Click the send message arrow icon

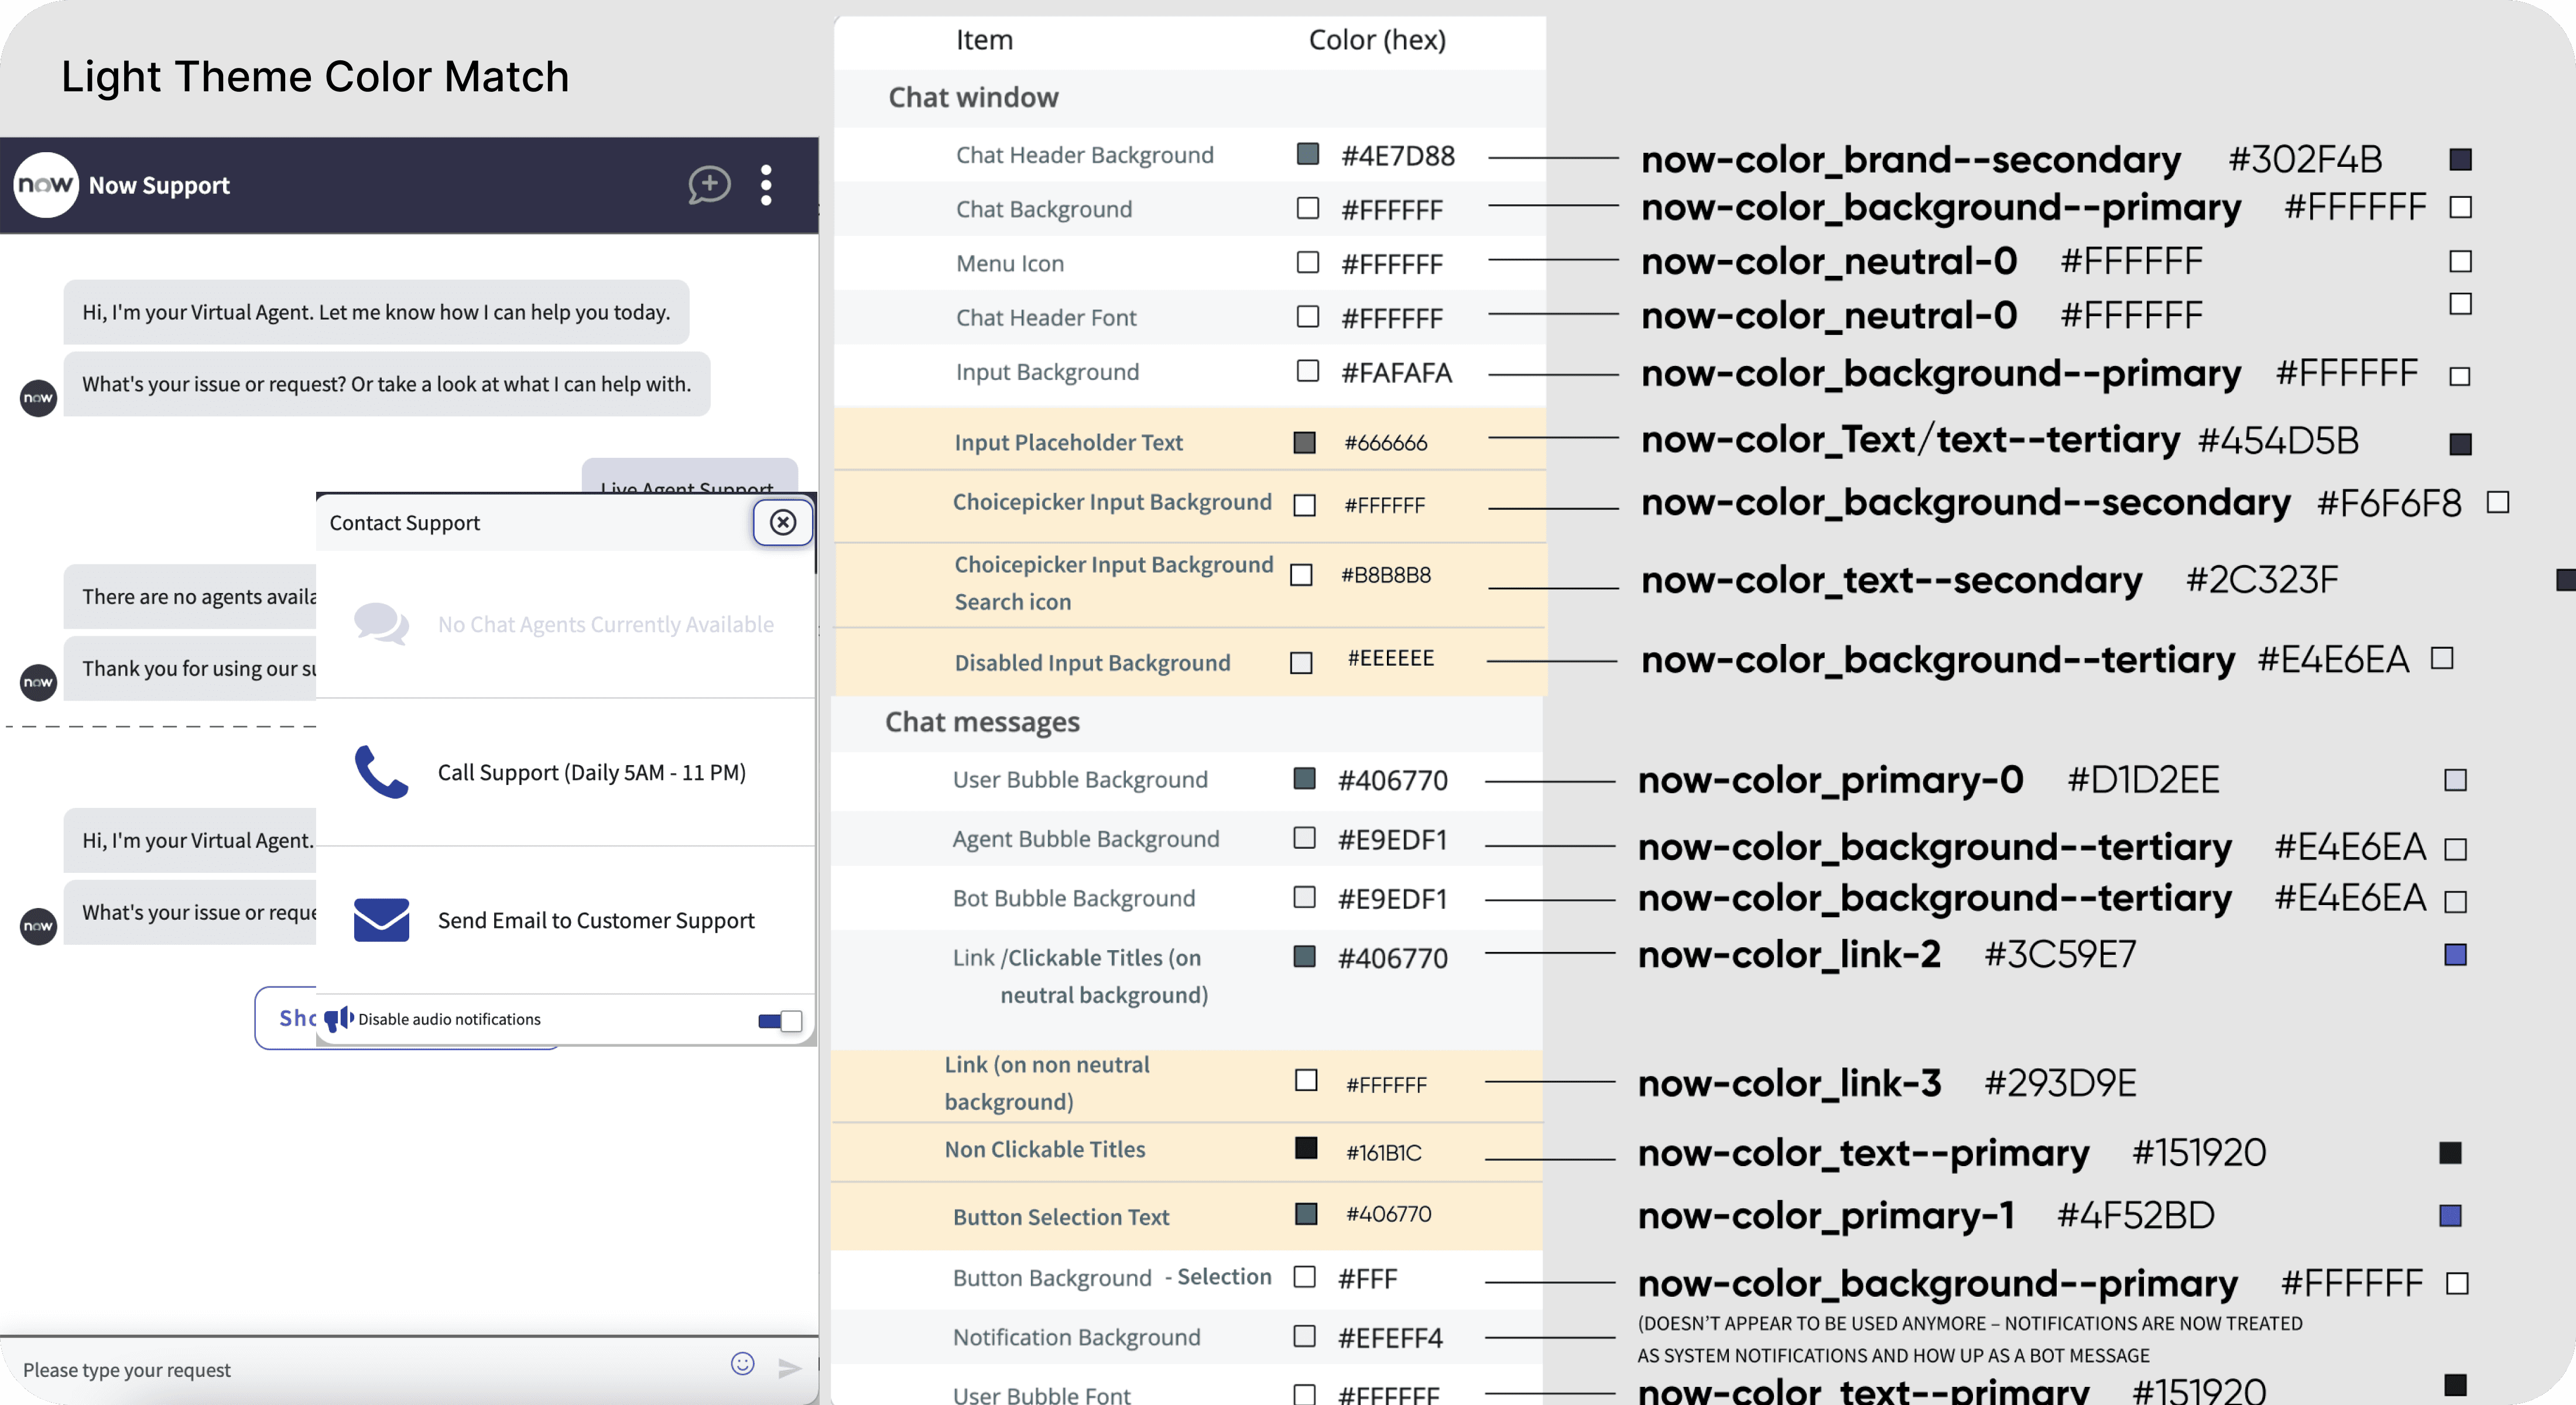(789, 1368)
